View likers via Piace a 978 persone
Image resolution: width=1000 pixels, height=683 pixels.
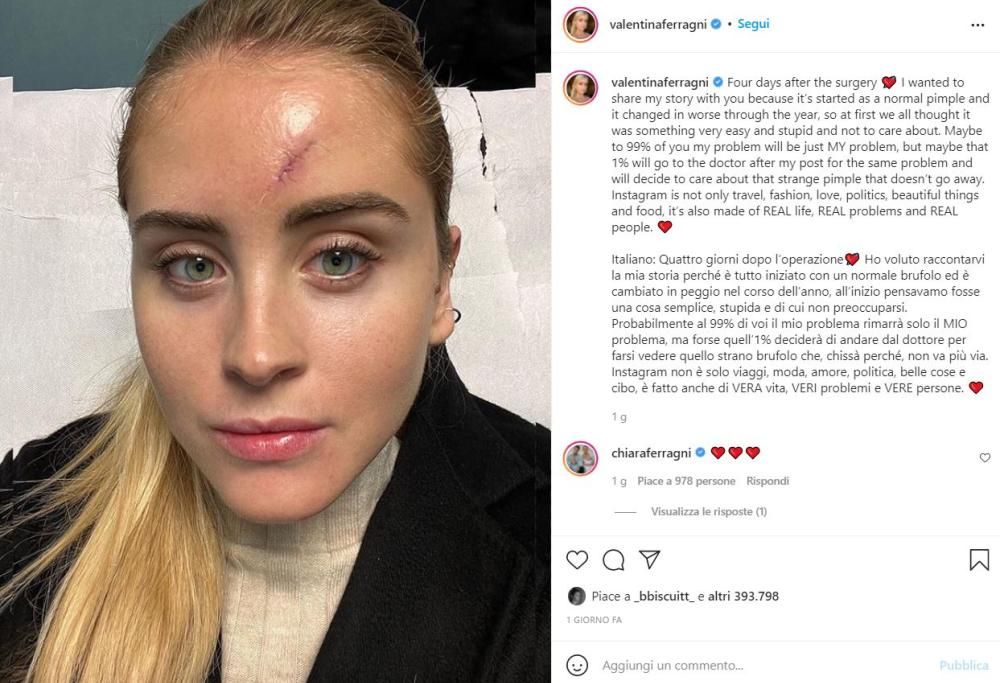tap(686, 481)
